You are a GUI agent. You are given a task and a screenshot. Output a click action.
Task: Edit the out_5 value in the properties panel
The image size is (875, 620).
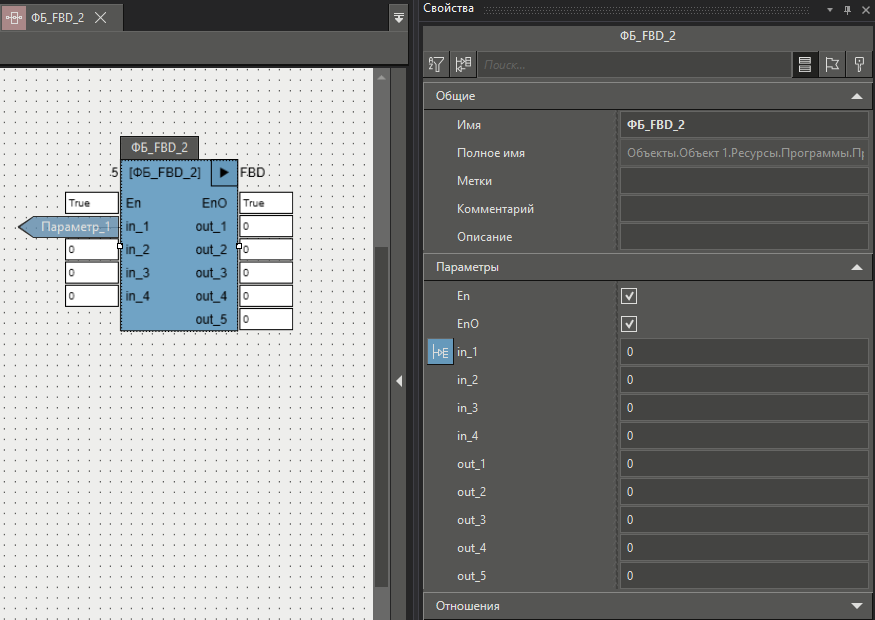coord(744,575)
